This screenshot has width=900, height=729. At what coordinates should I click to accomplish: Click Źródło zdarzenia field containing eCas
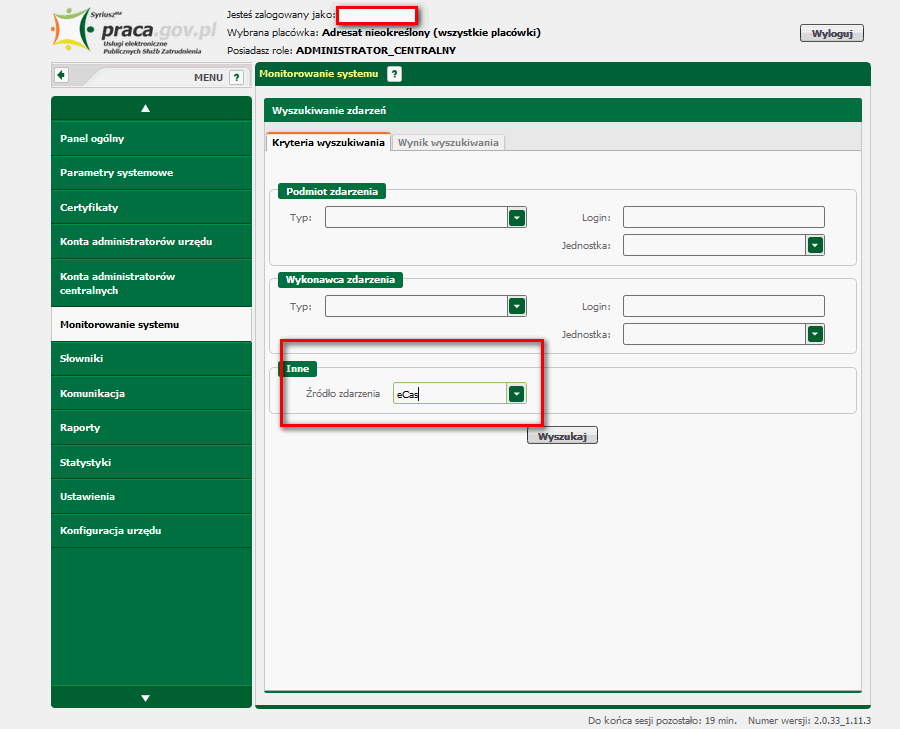(x=450, y=394)
